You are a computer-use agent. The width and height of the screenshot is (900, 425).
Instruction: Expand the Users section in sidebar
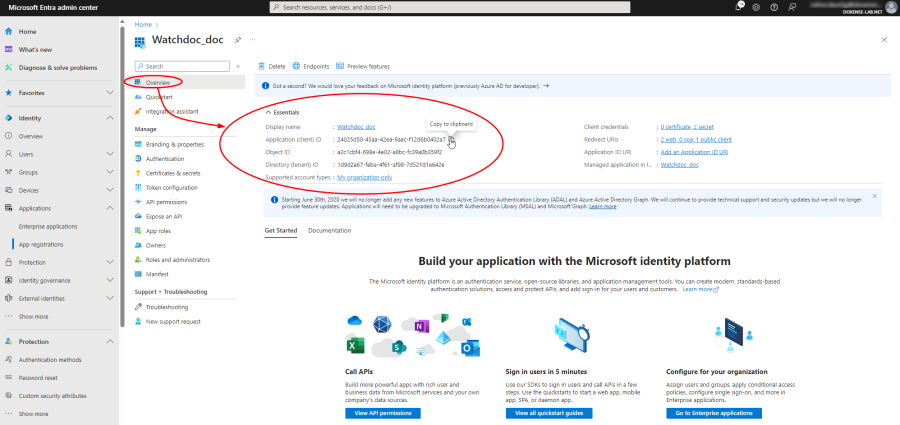click(x=110, y=154)
